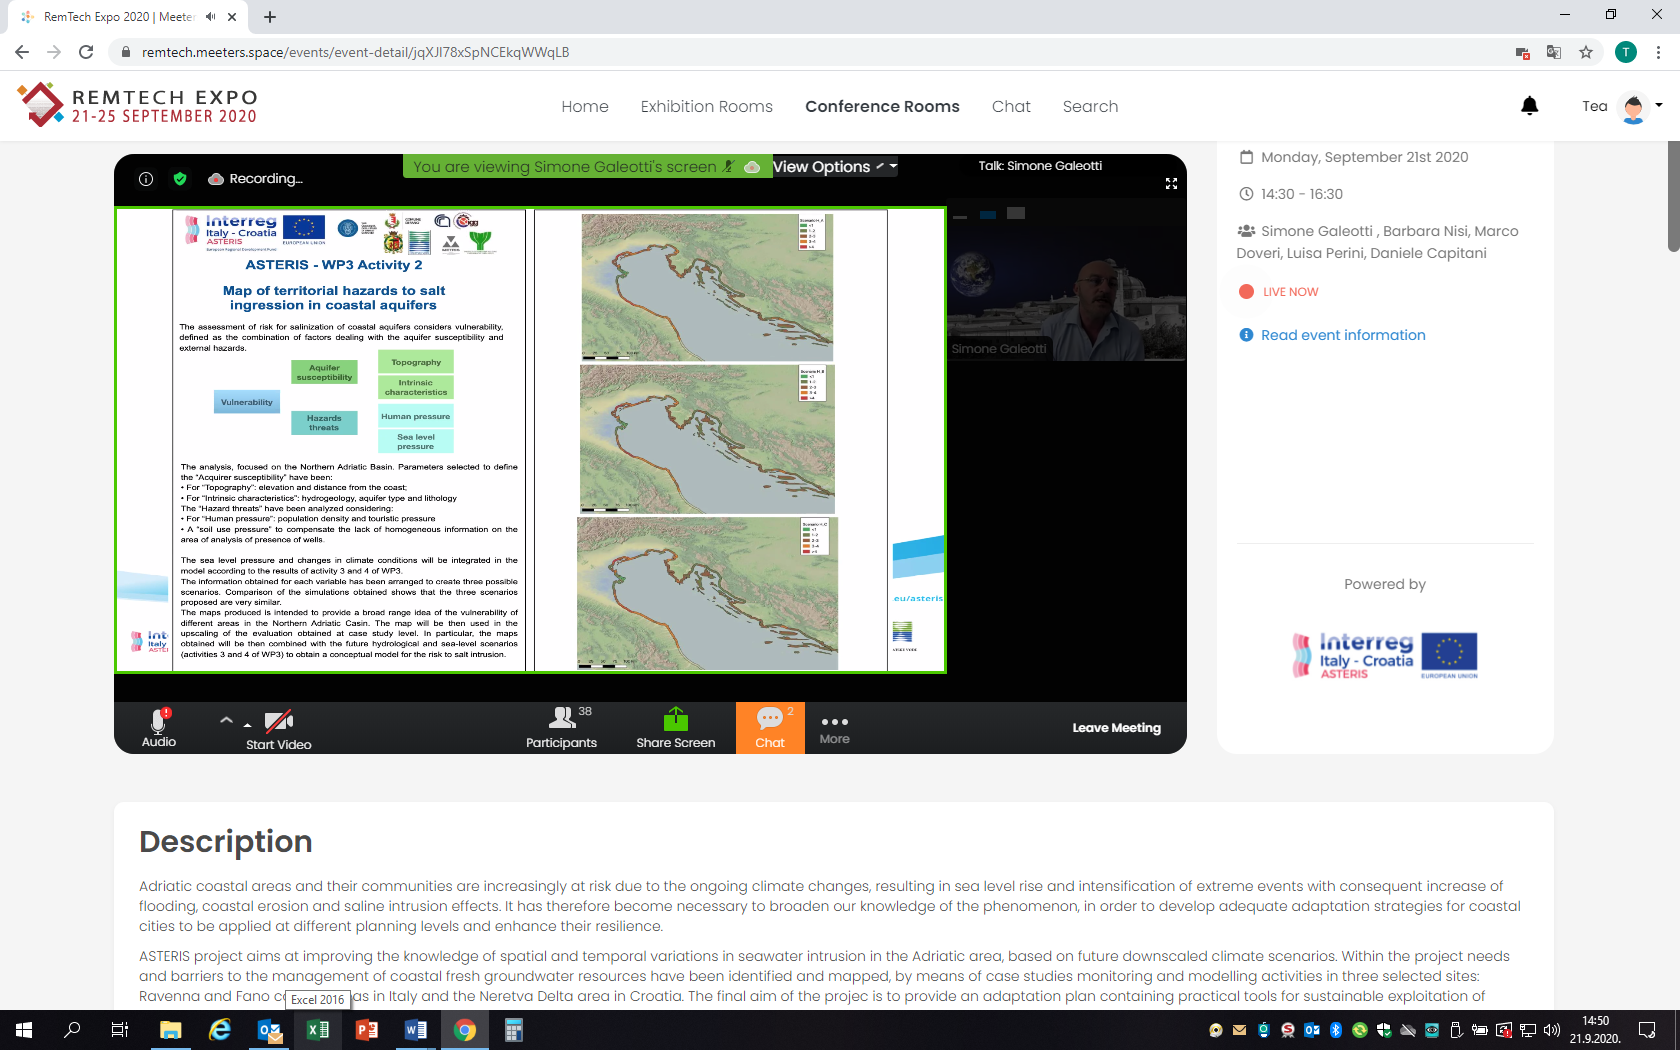
Task: Click the meeting info icon
Action: (x=146, y=179)
